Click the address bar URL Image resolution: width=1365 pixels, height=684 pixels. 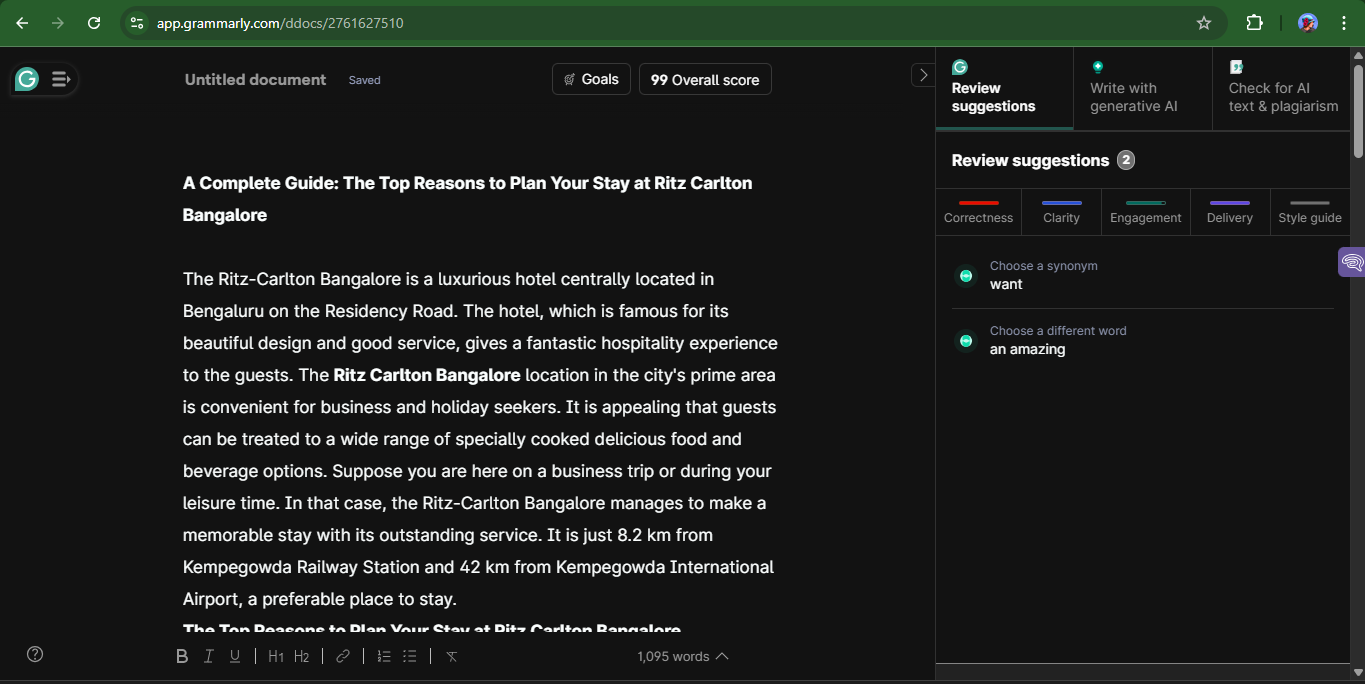tap(280, 23)
